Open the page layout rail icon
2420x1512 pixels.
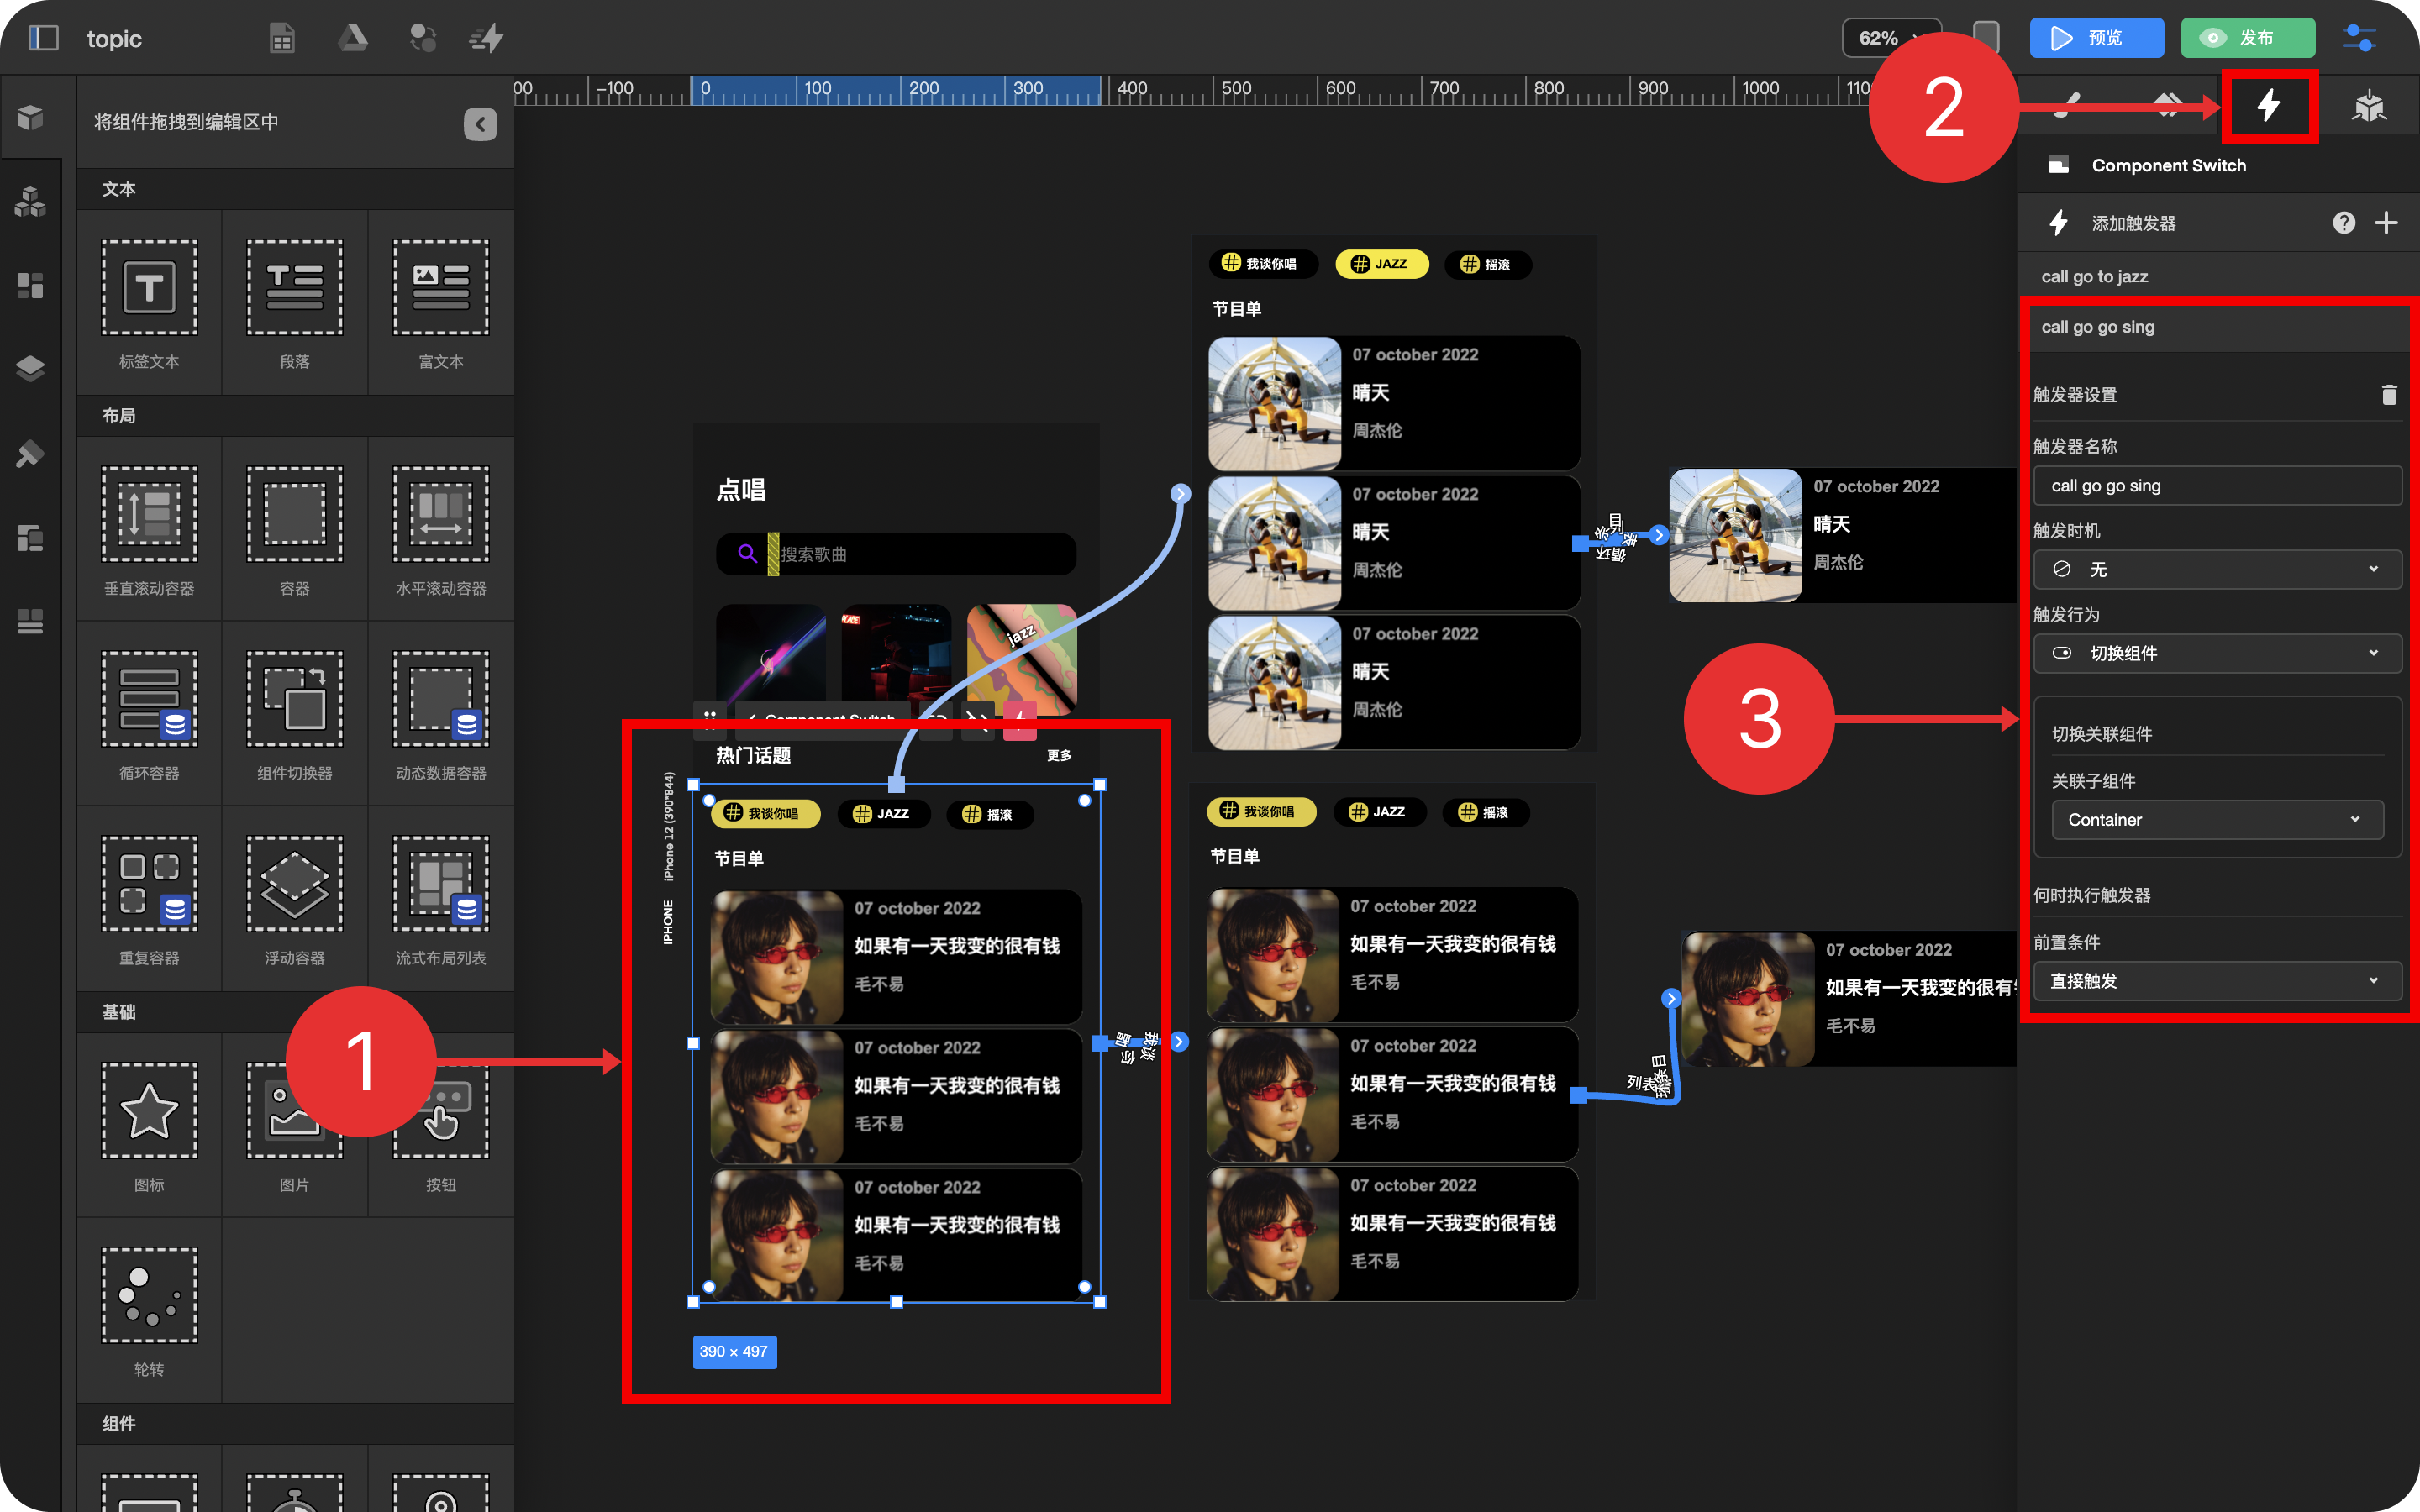click(x=30, y=538)
